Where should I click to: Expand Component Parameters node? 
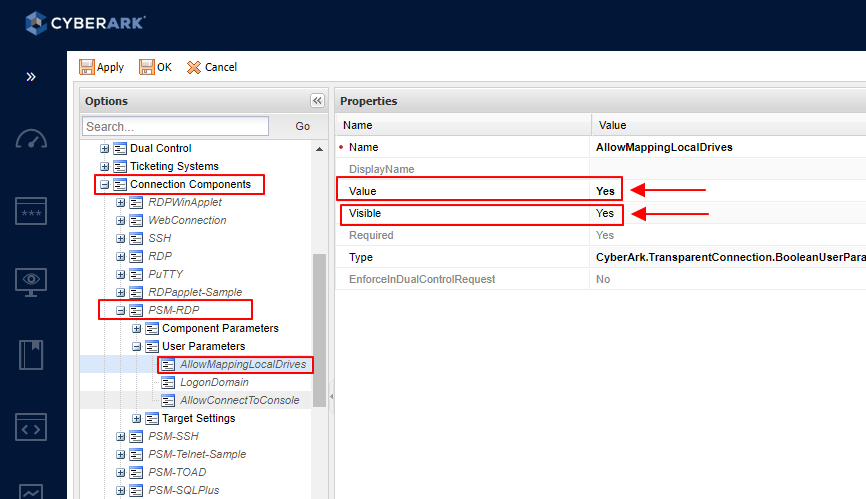[136, 328]
